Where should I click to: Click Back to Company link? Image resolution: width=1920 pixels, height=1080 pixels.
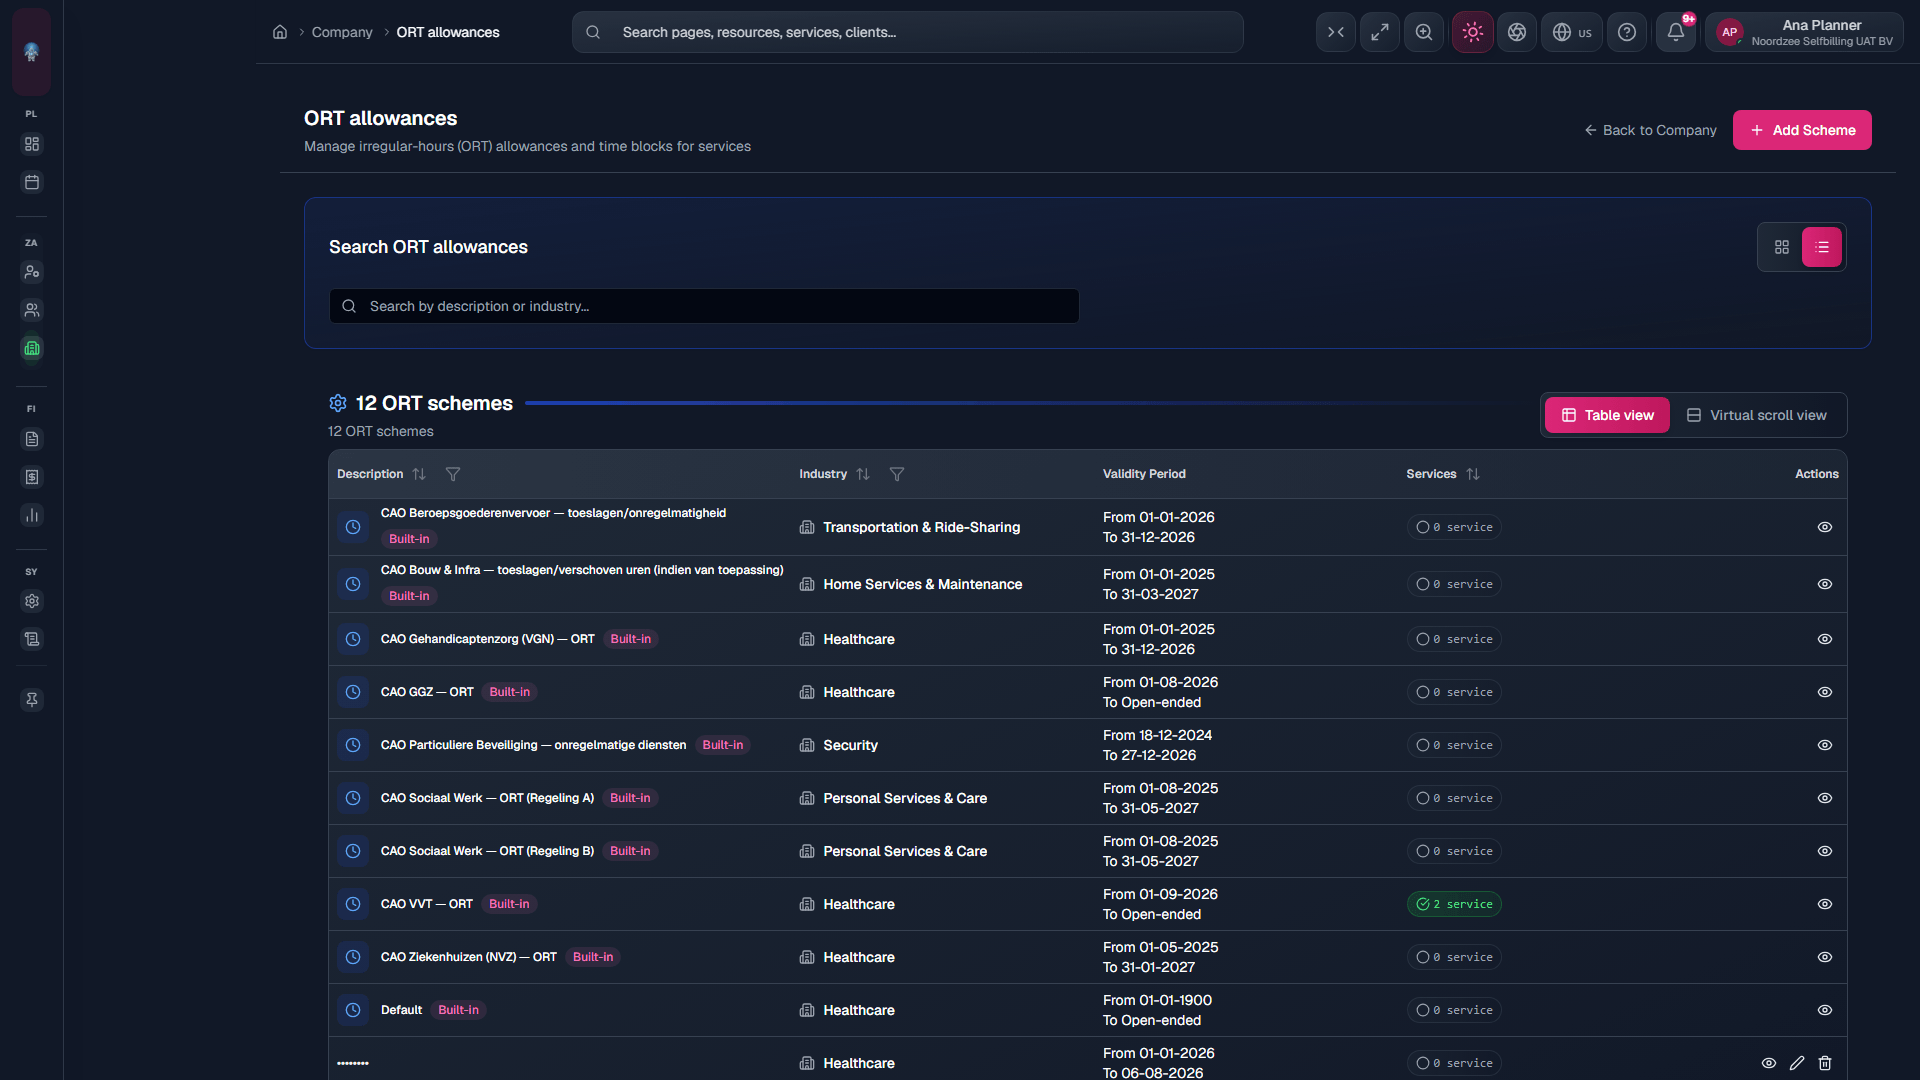click(x=1650, y=130)
